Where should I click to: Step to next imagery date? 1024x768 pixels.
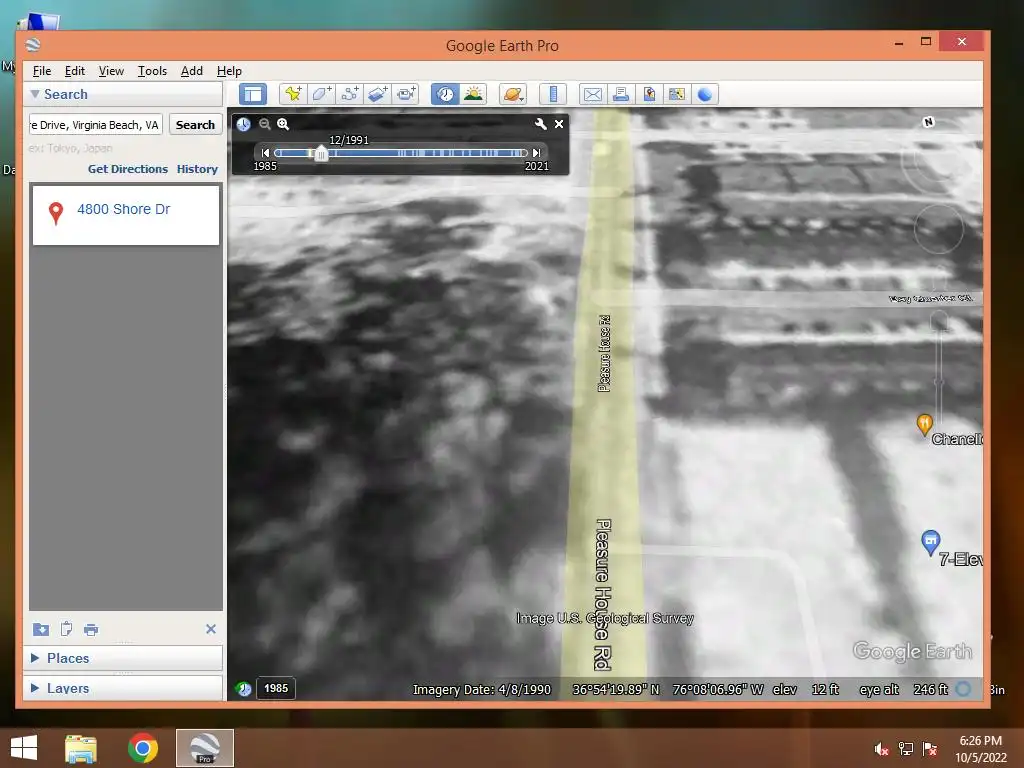[537, 153]
